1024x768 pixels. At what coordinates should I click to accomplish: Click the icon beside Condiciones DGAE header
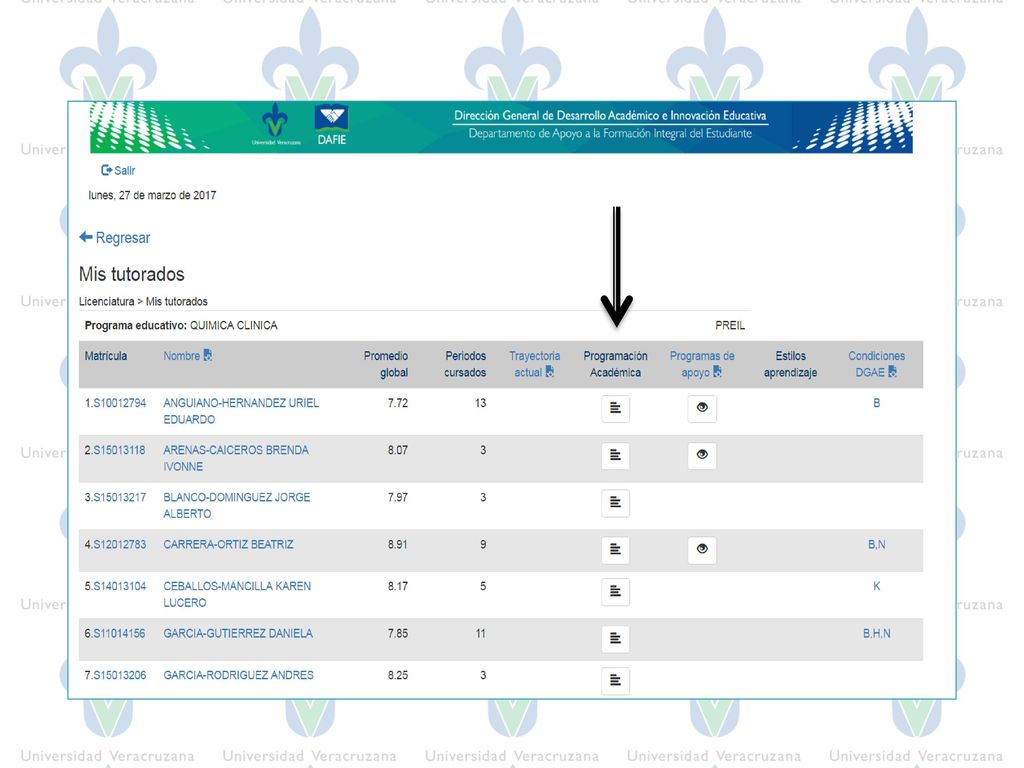(x=892, y=372)
